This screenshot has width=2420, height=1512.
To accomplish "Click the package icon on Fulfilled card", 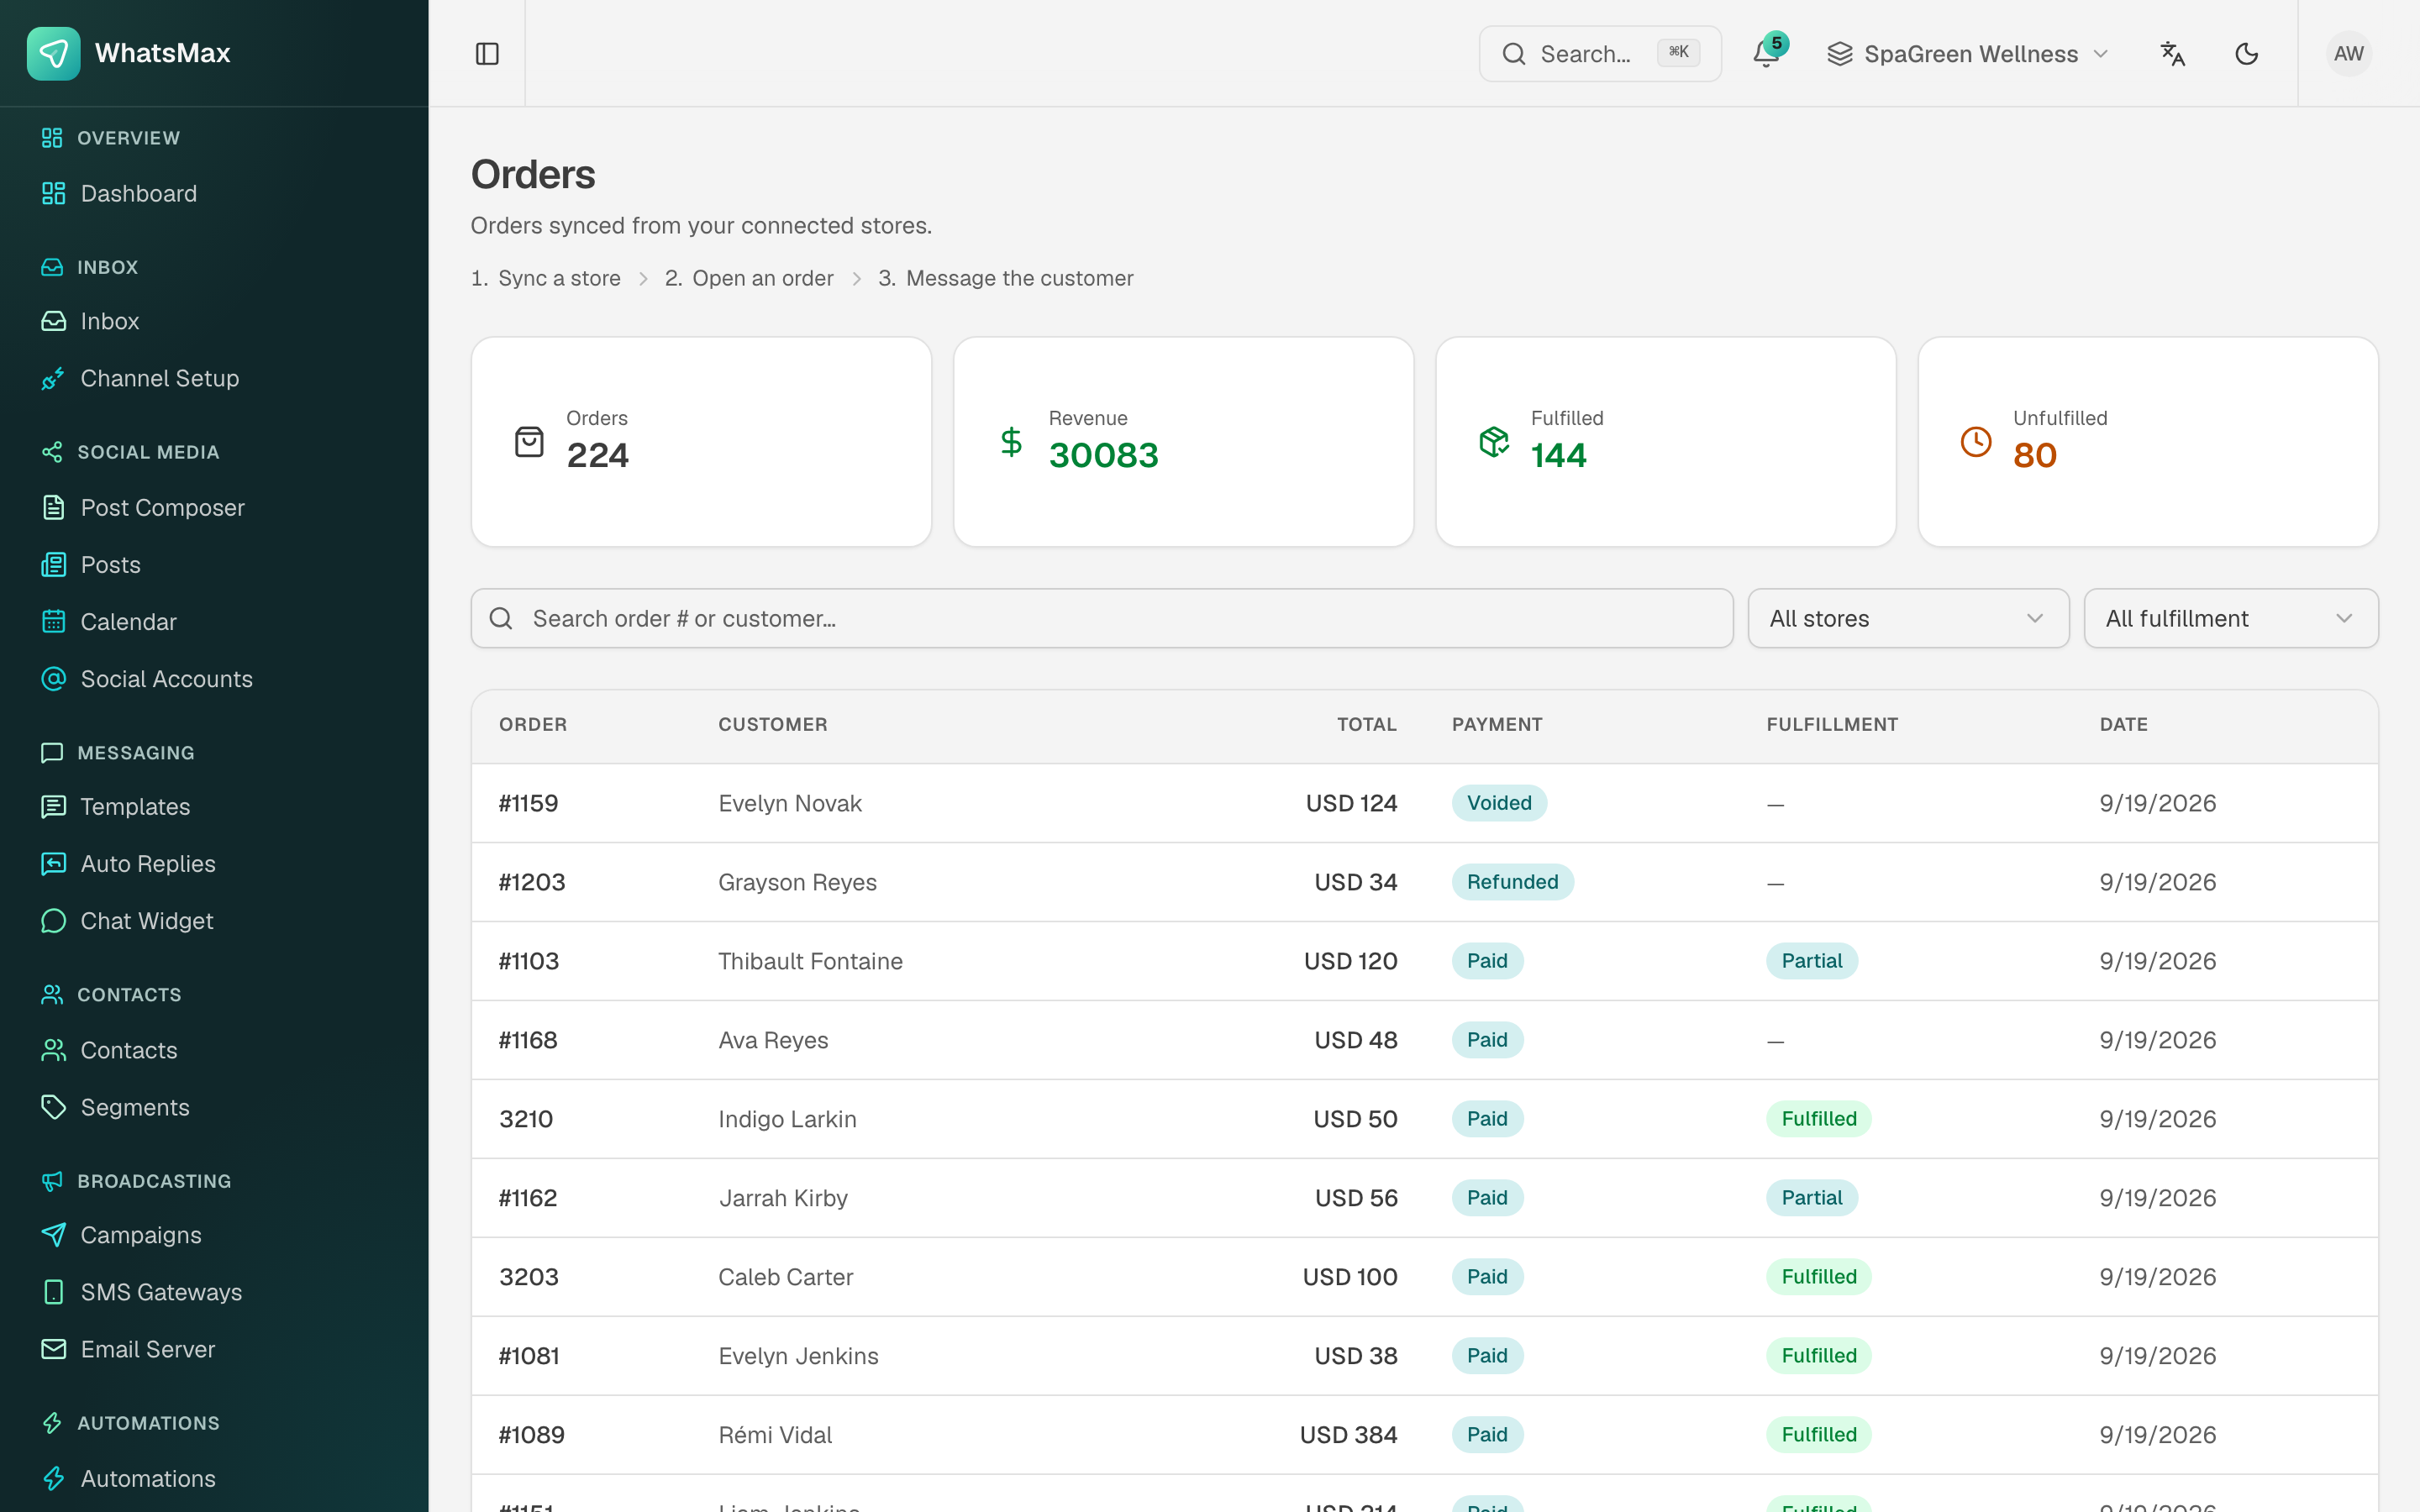I will tap(1493, 441).
